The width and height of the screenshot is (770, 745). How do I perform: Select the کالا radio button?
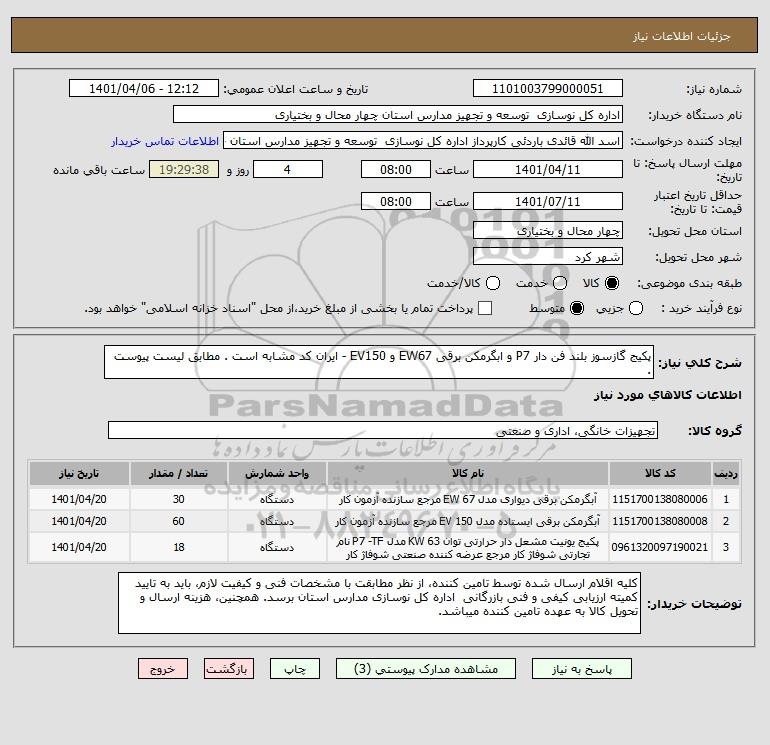[x=612, y=283]
